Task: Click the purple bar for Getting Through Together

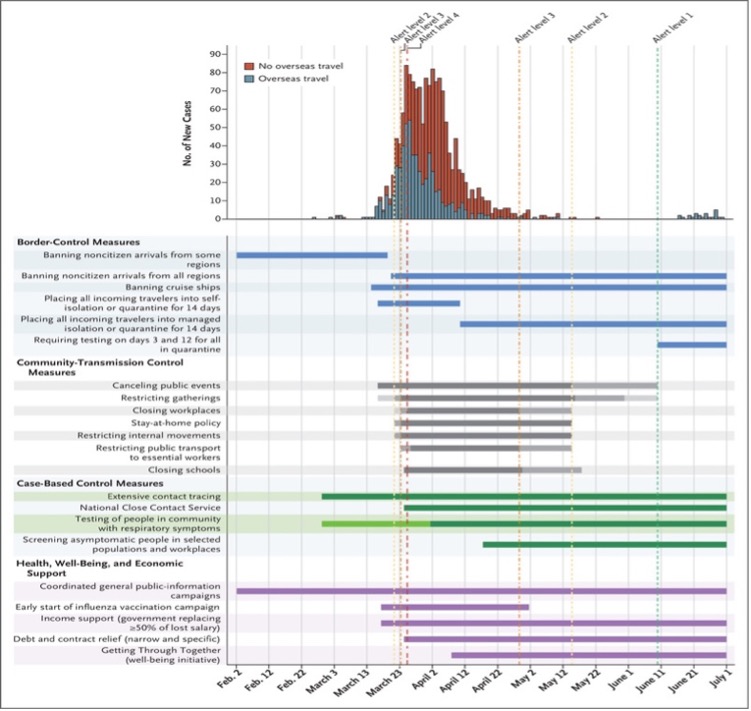Action: click(x=589, y=655)
